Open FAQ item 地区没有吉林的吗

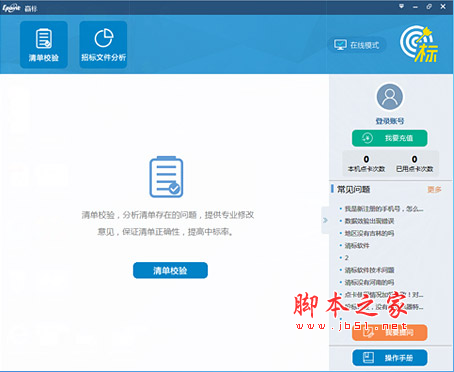(369, 233)
